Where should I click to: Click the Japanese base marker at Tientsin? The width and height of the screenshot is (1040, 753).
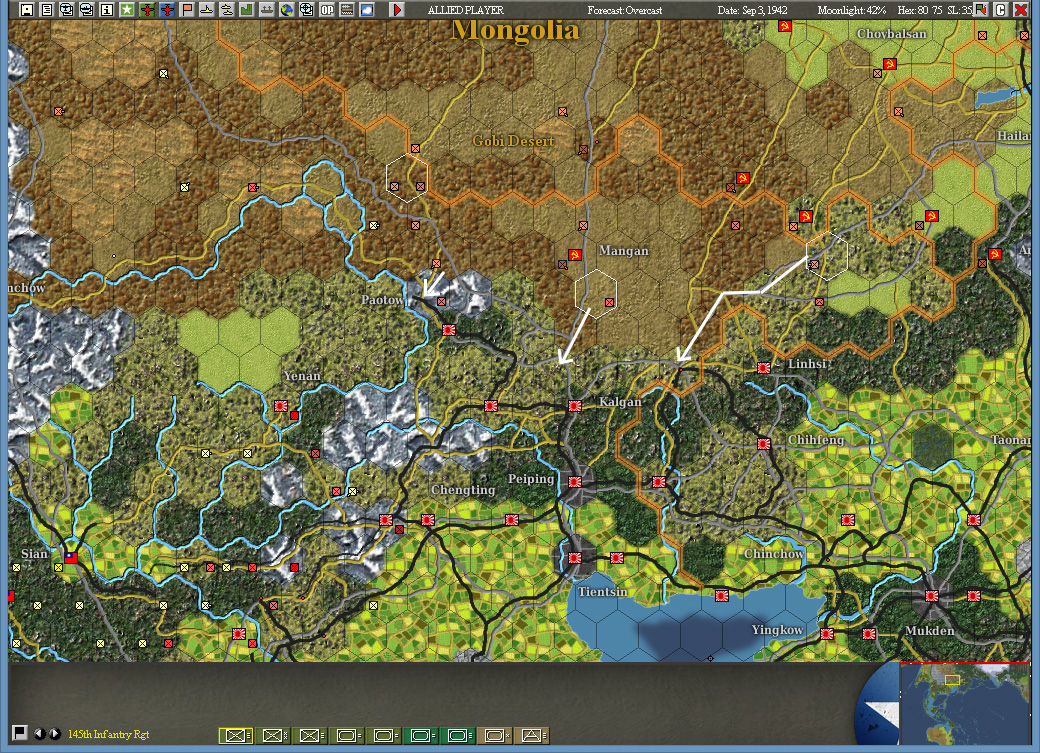(x=575, y=558)
